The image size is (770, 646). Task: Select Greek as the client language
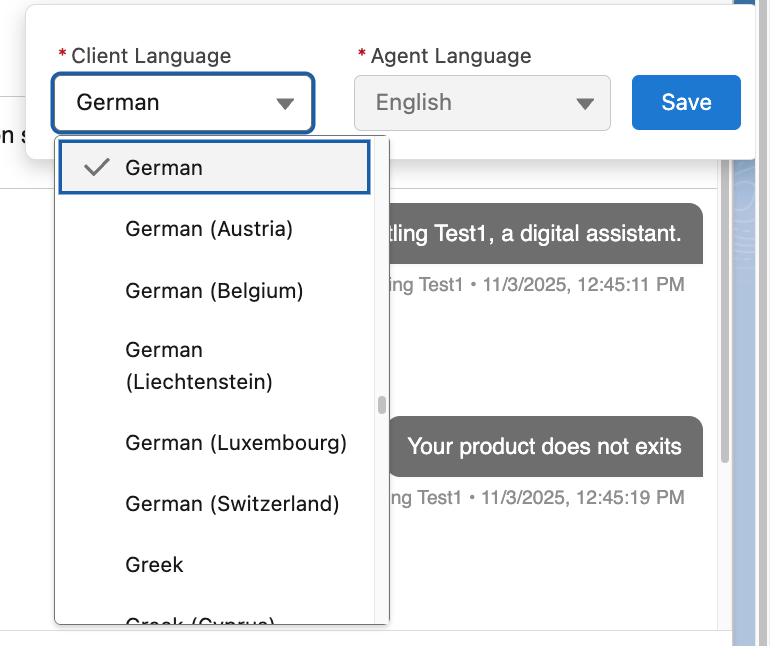point(155,565)
